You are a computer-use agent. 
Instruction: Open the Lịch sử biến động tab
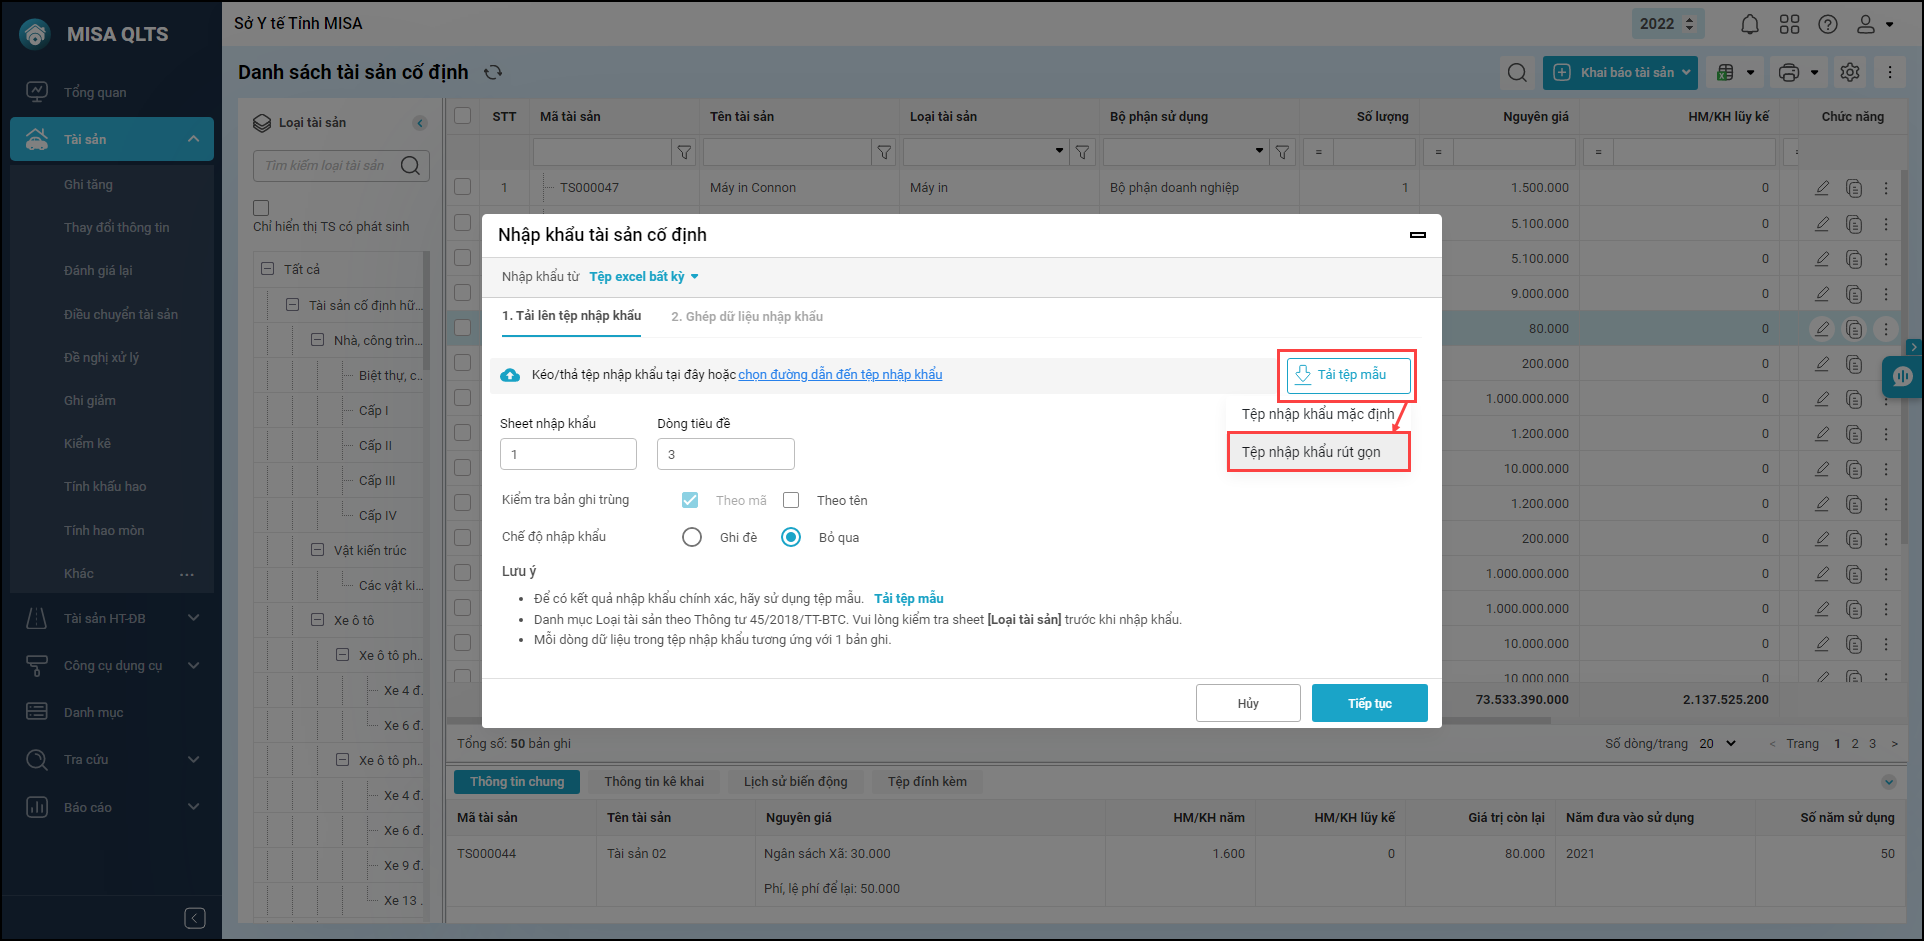click(795, 782)
